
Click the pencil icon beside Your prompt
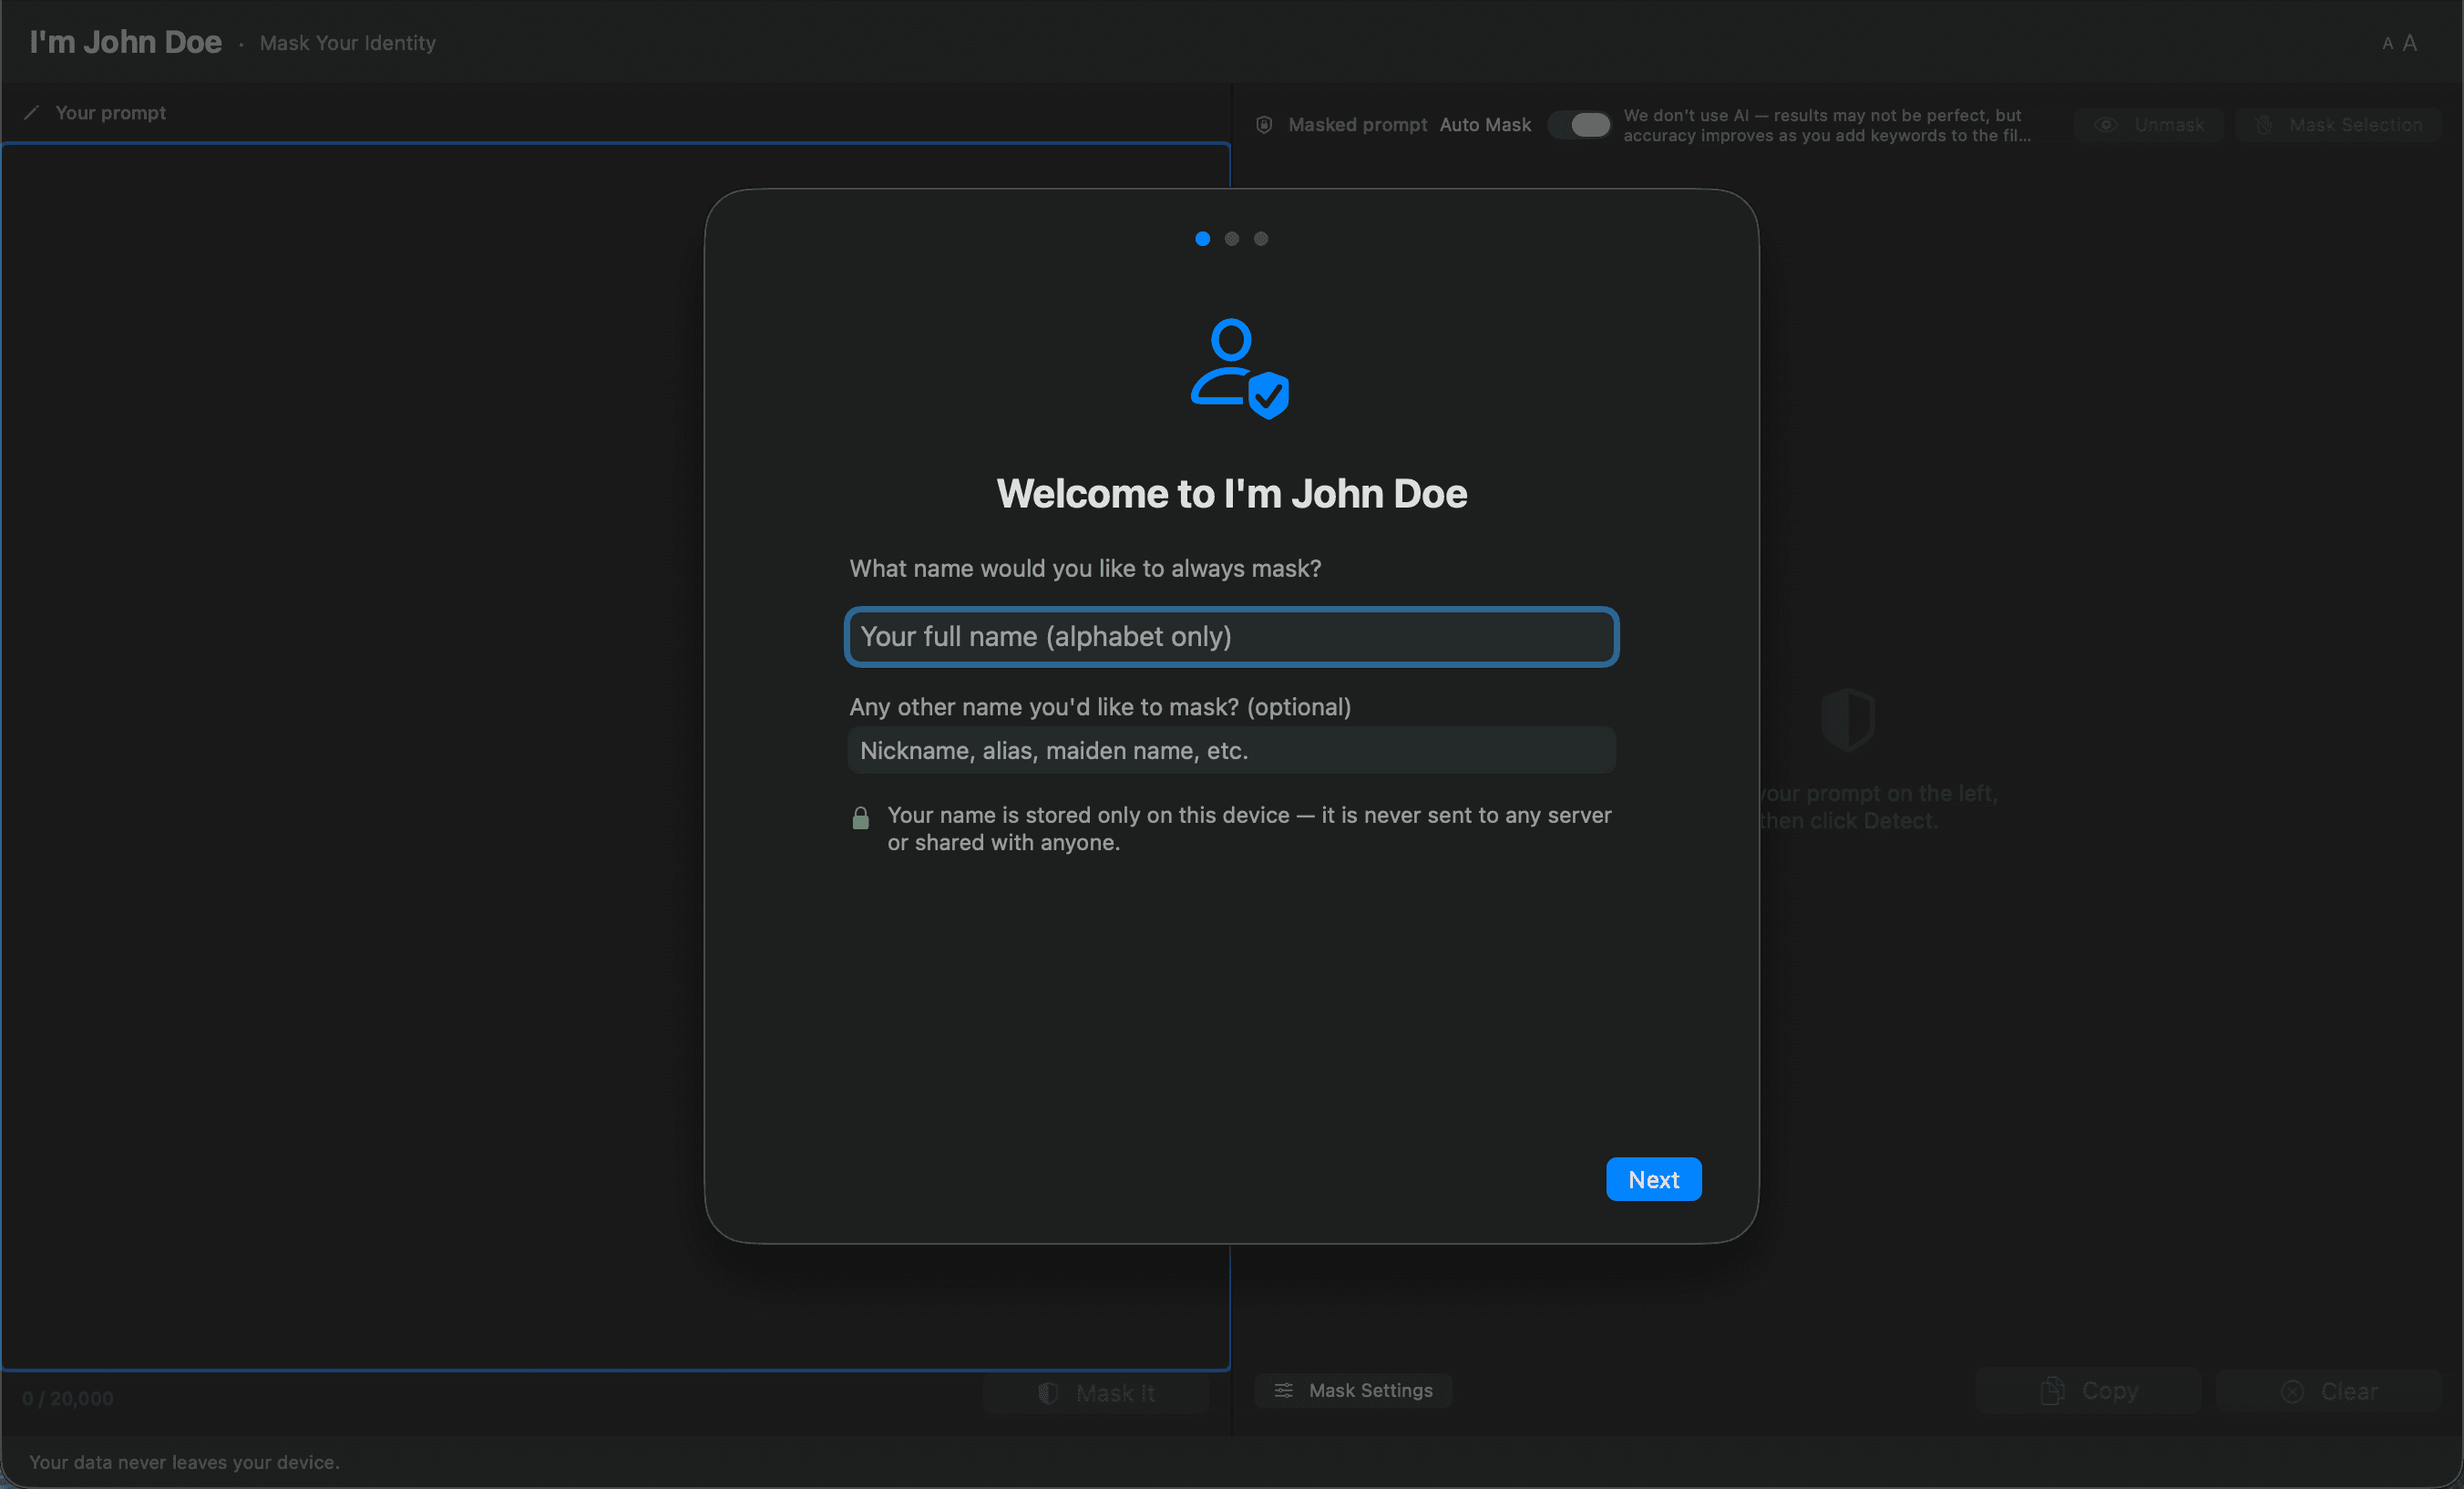(31, 112)
